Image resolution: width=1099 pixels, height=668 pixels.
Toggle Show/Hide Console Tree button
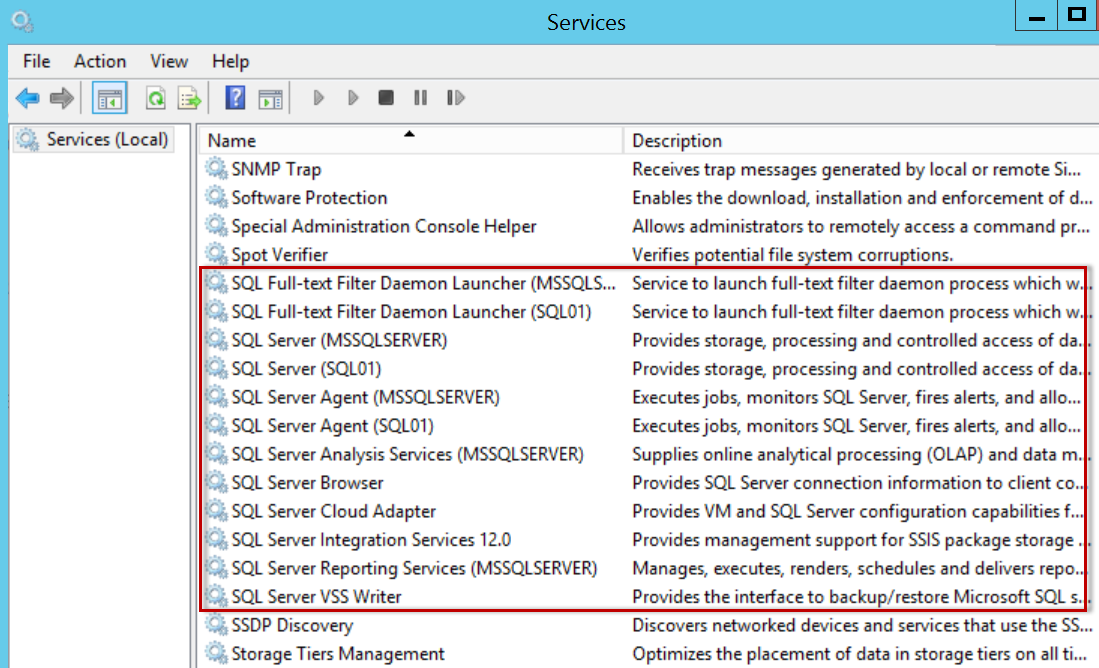click(109, 98)
